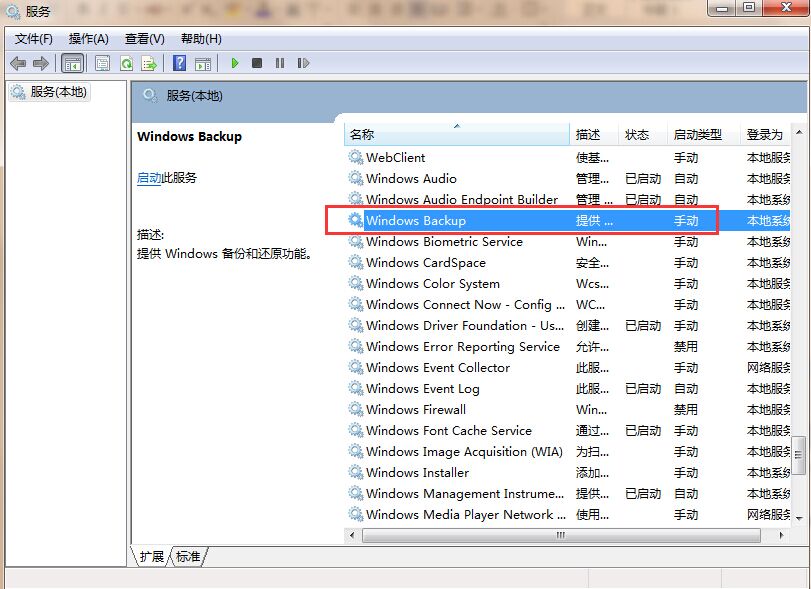Viewport: 811px width, 589px height.
Task: Stop the service with the square stop icon
Action: coord(257,63)
